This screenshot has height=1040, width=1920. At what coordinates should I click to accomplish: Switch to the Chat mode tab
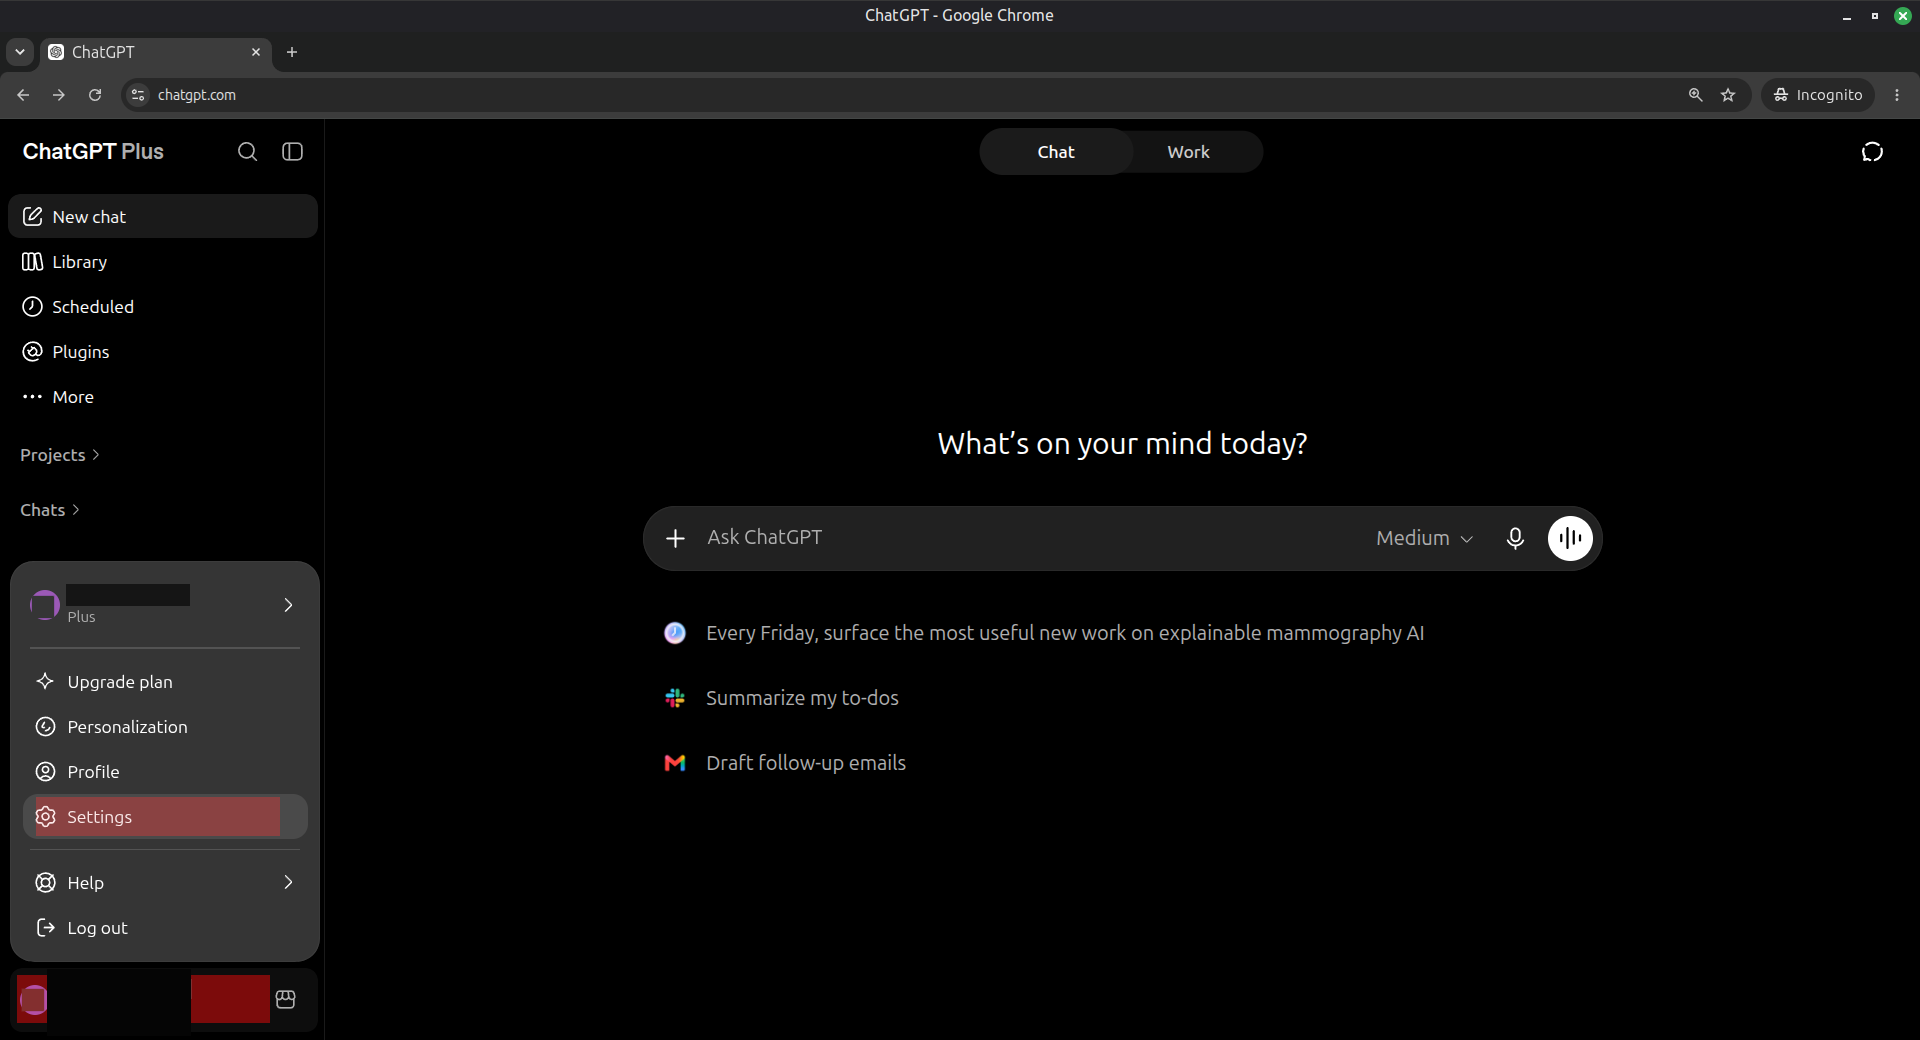[x=1056, y=152]
